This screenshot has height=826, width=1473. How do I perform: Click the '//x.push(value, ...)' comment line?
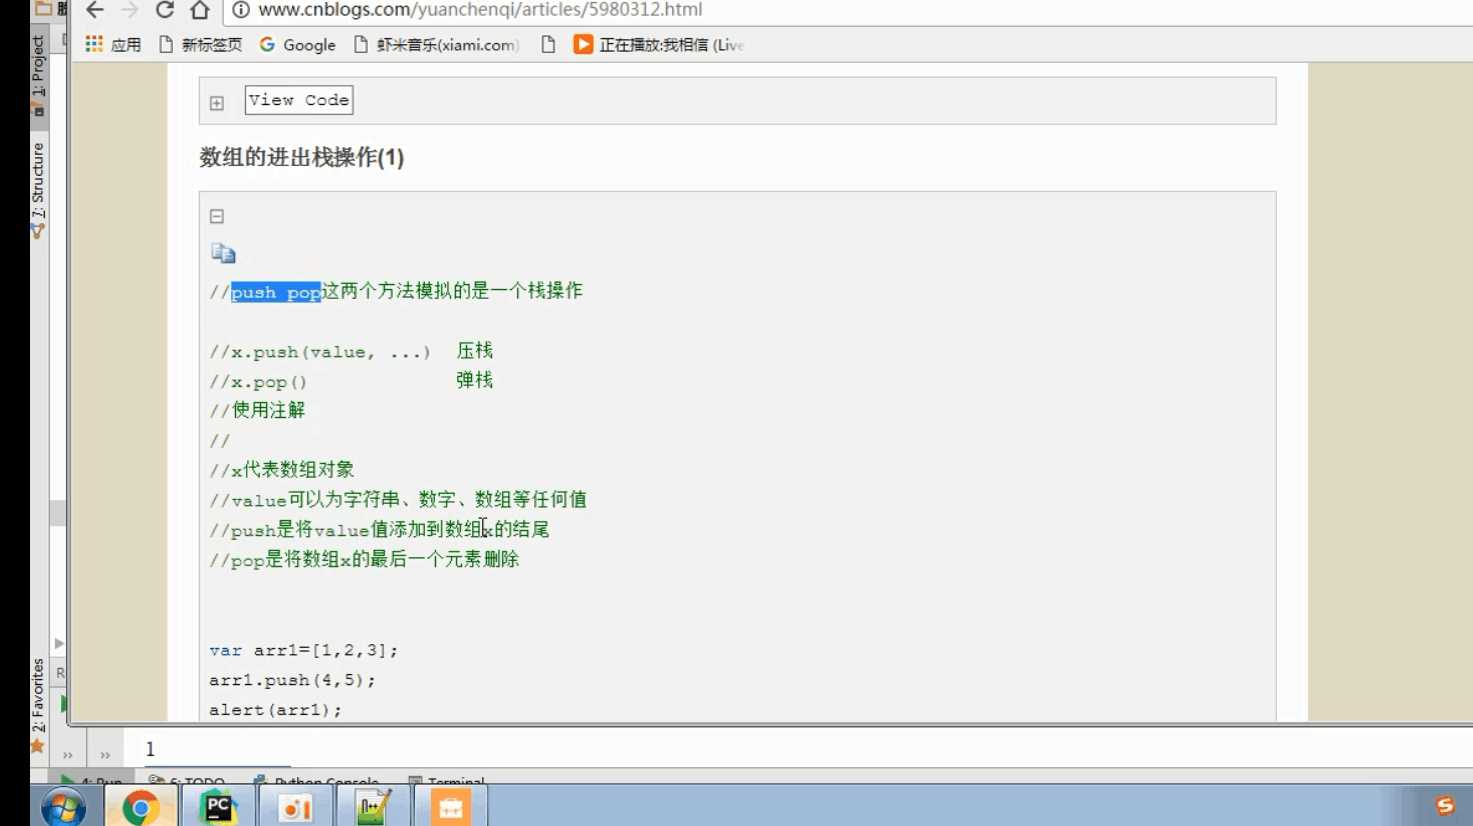click(x=320, y=352)
